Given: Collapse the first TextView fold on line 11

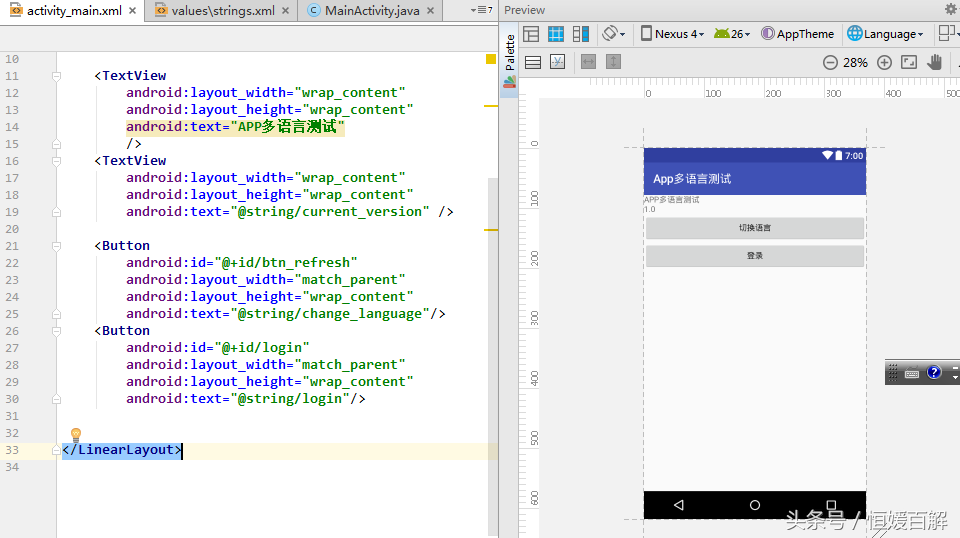Looking at the screenshot, I should pos(56,76).
